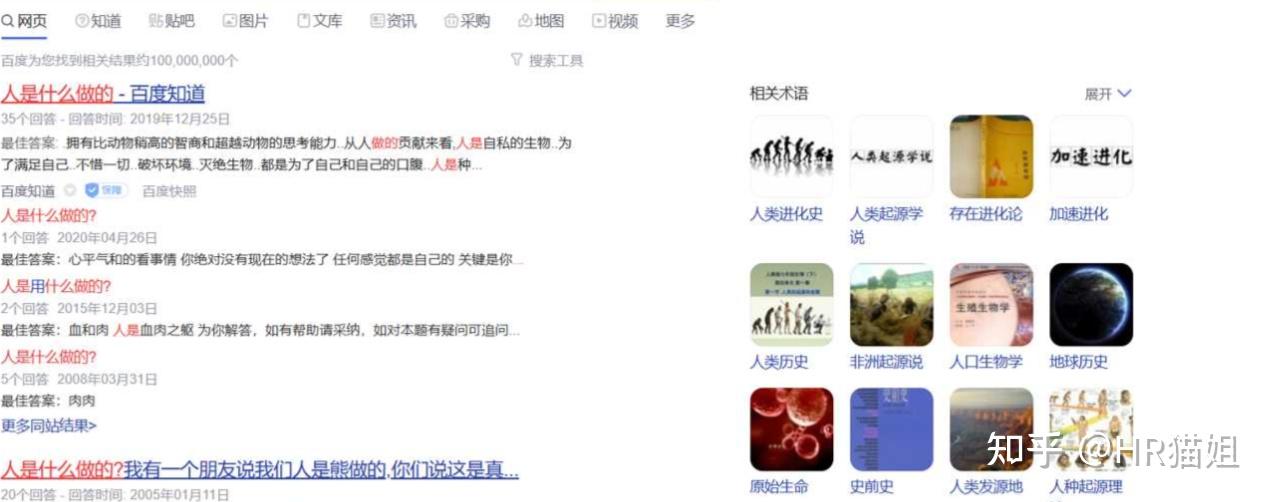Image resolution: width=1272 pixels, height=502 pixels.
Task: Open the 人是用什么做的? sub-result
Action: (56, 286)
